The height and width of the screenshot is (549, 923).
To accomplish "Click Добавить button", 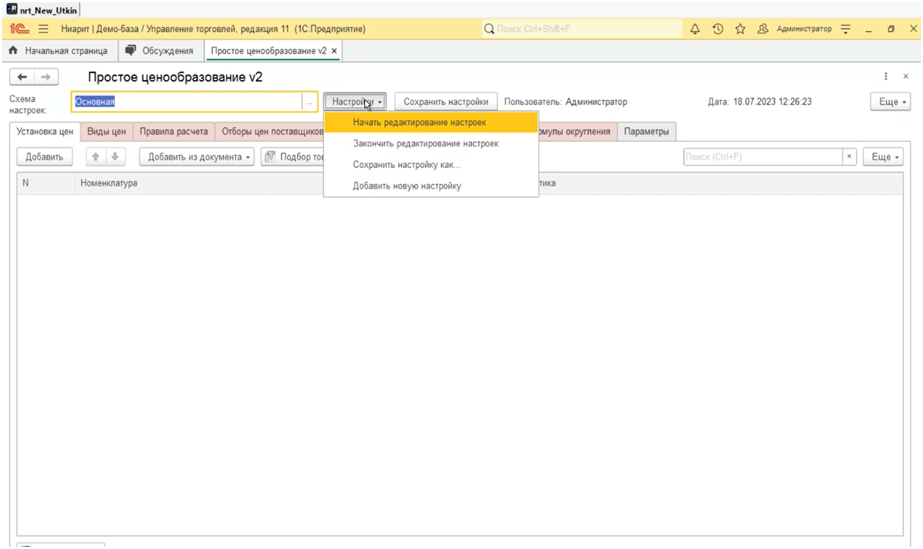I will pos(44,157).
